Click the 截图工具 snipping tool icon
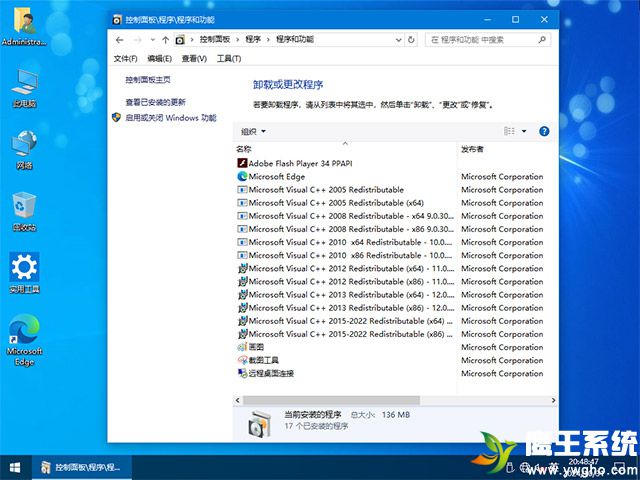 tap(242, 360)
